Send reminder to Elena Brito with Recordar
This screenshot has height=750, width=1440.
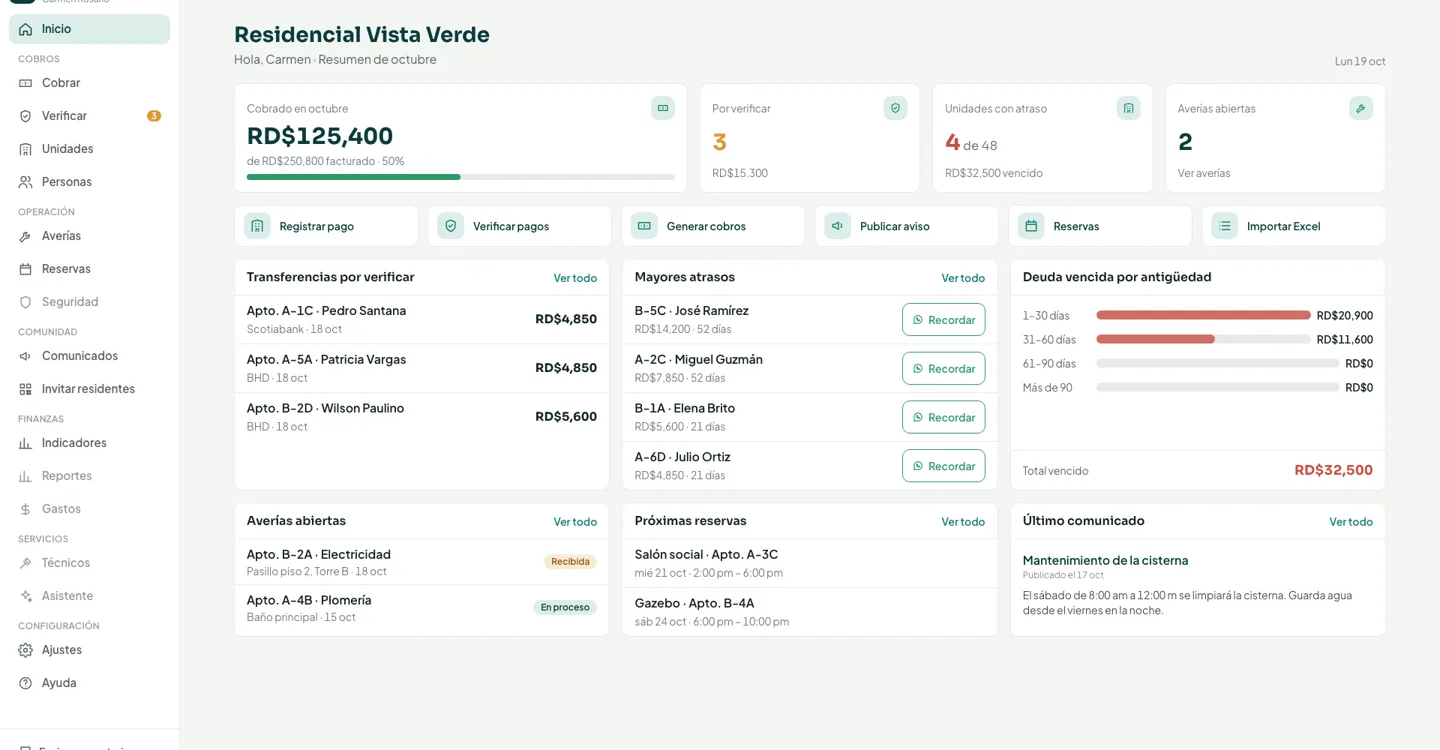(943, 417)
